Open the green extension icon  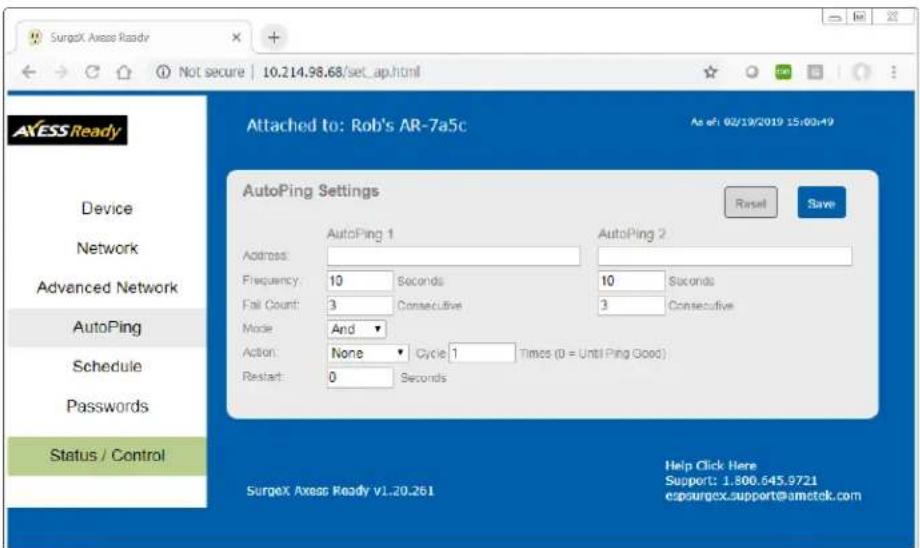coord(783,72)
